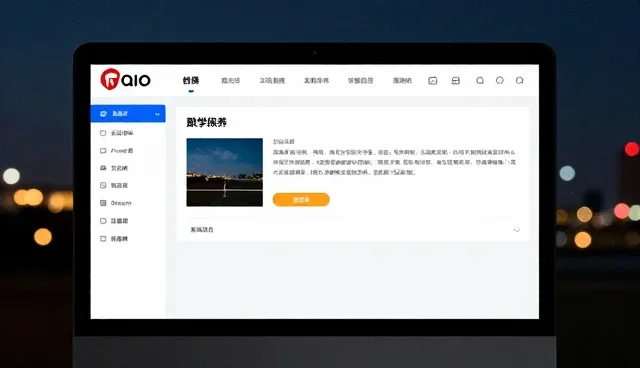Screen dimensions: 640x368
Task: Click the circled dot info icon in the top bar
Action: [500, 80]
